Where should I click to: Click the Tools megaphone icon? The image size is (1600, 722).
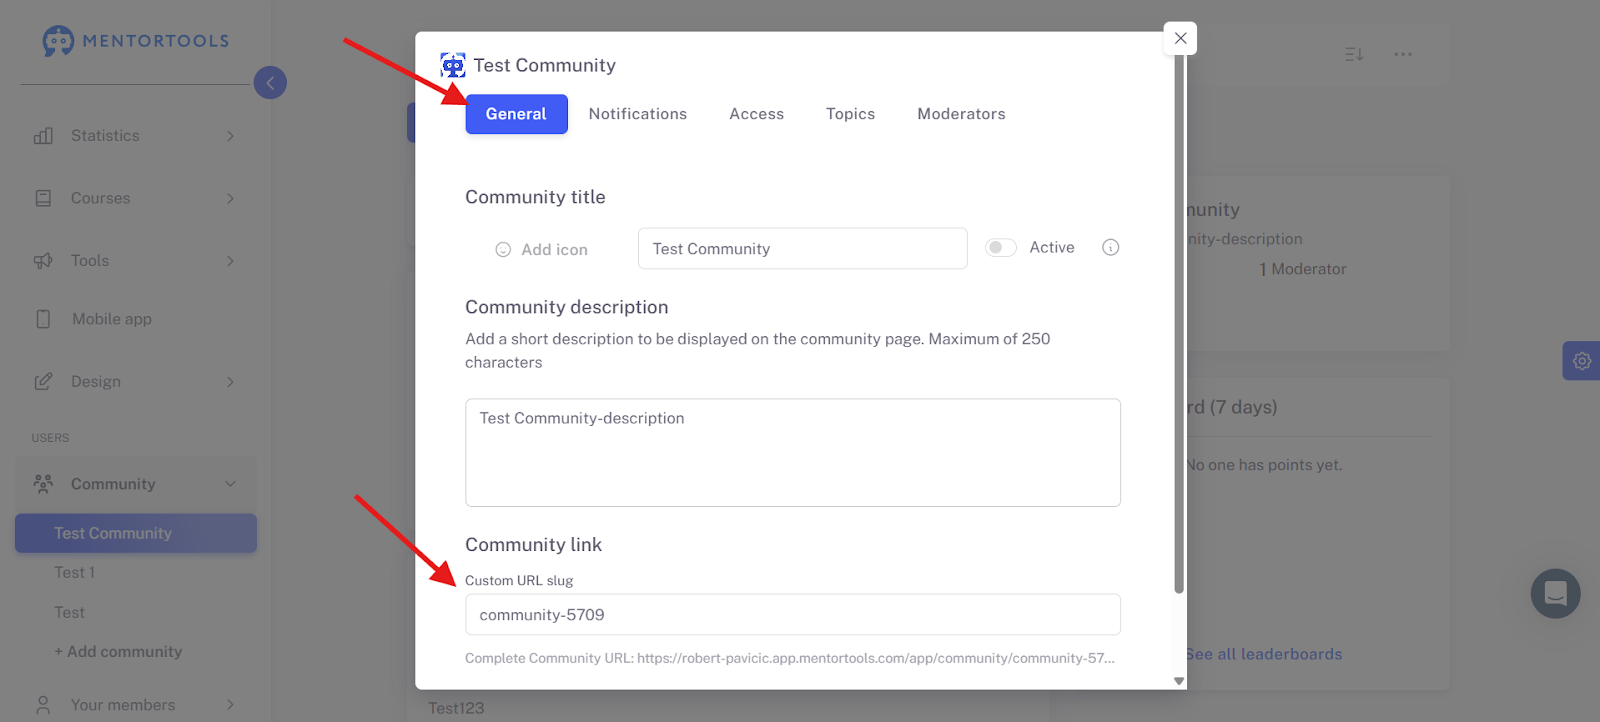[x=43, y=261]
